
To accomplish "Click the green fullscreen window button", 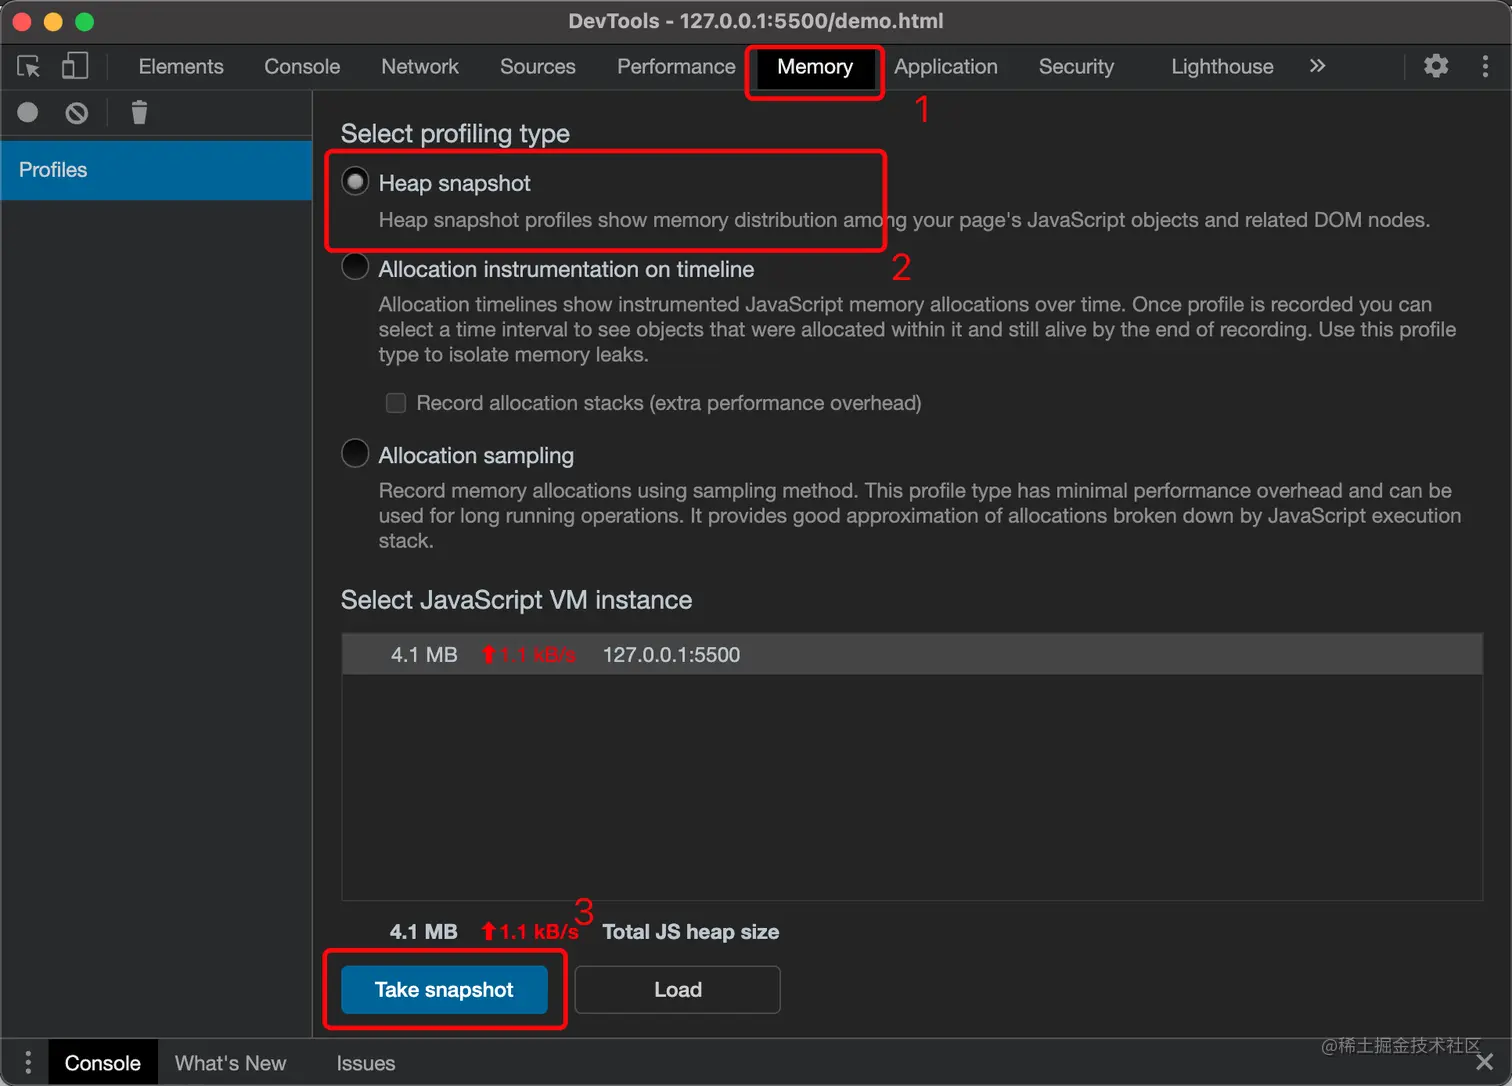I will point(85,21).
